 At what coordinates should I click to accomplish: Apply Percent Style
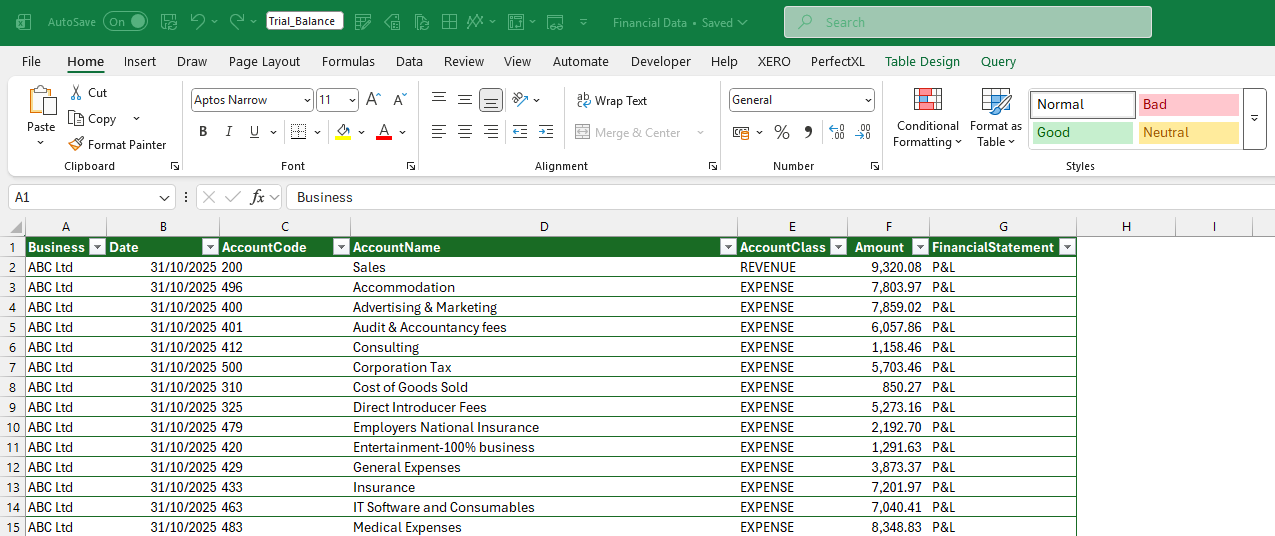pos(782,132)
